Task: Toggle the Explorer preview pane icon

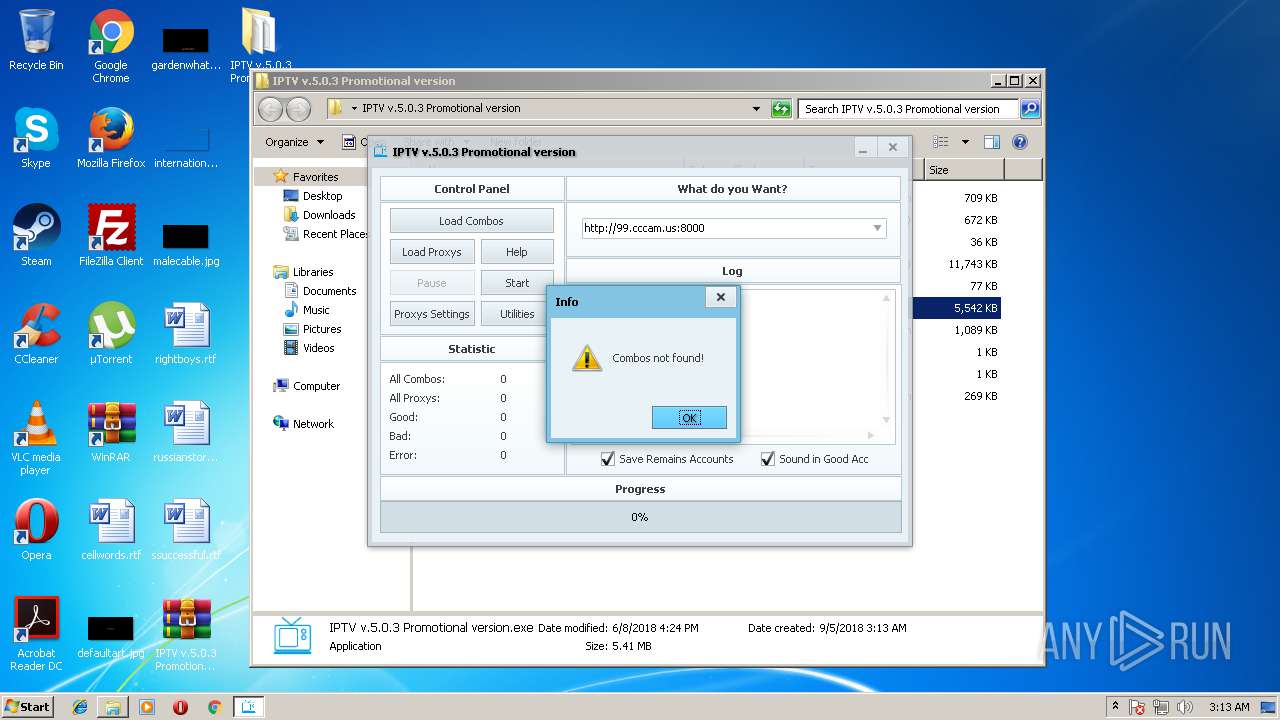Action: coord(991,142)
